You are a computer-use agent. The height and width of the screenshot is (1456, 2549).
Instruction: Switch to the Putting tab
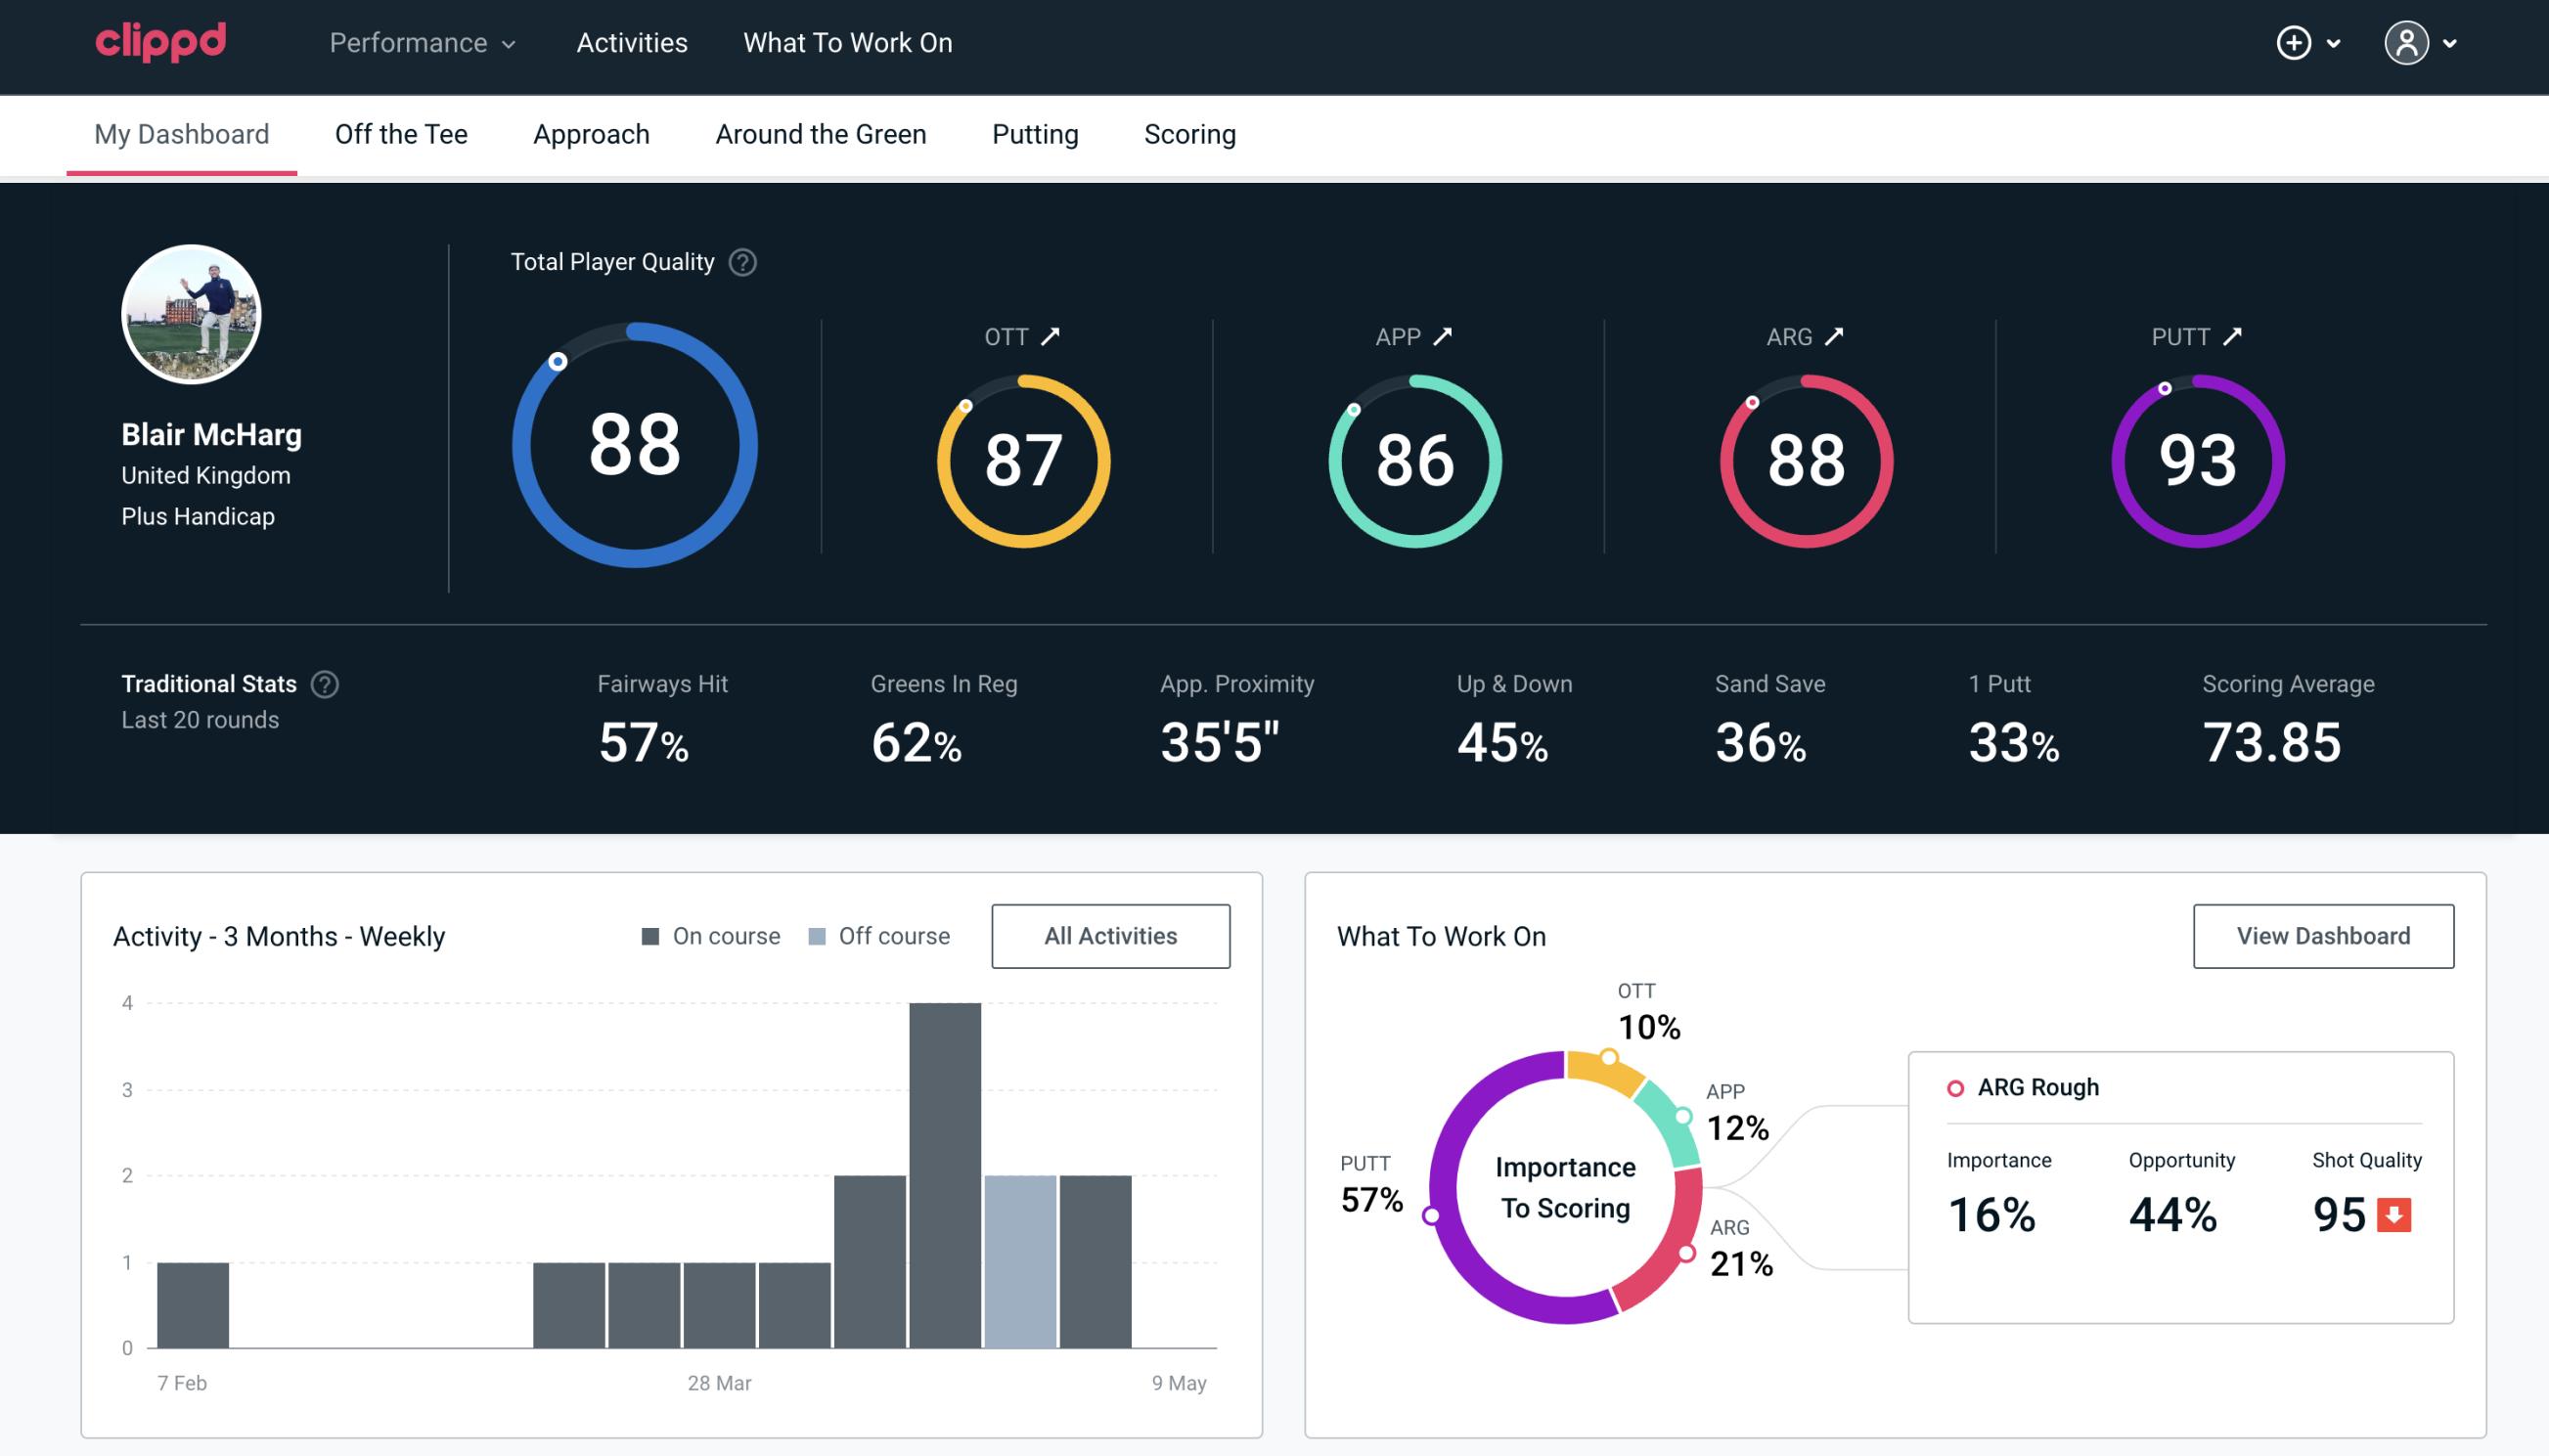(1035, 133)
